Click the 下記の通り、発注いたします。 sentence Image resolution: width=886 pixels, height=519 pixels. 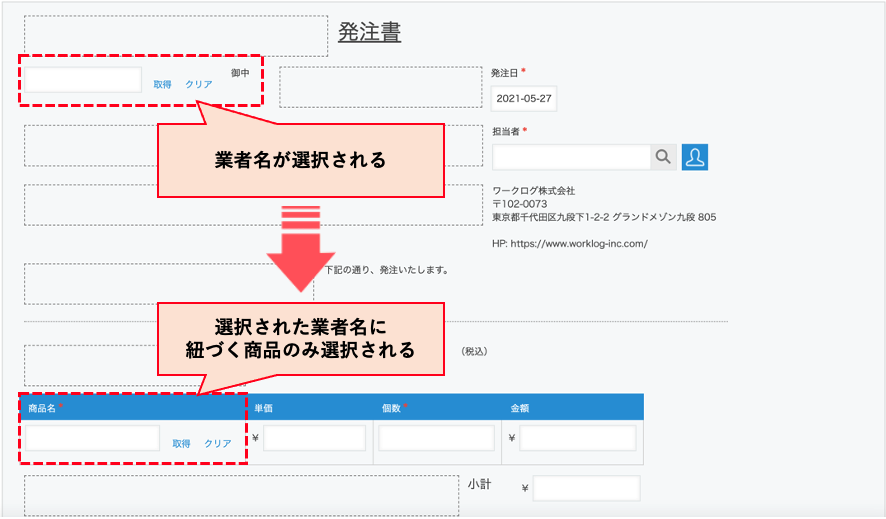[x=387, y=270]
